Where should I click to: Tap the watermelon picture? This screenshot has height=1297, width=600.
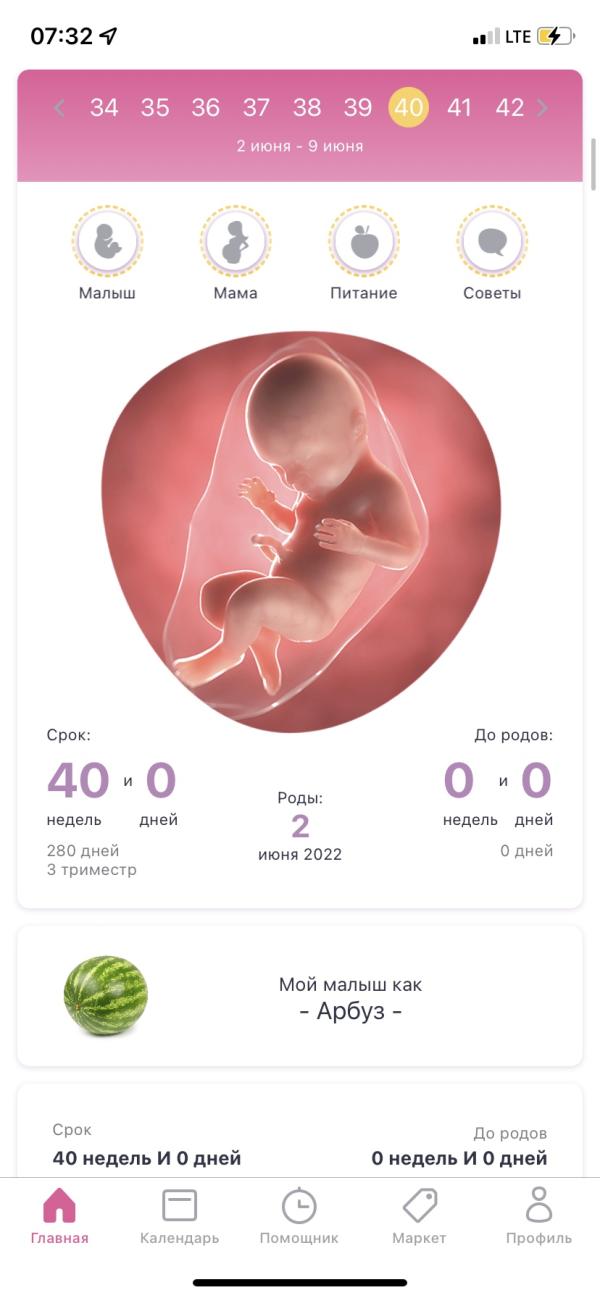[x=106, y=996]
